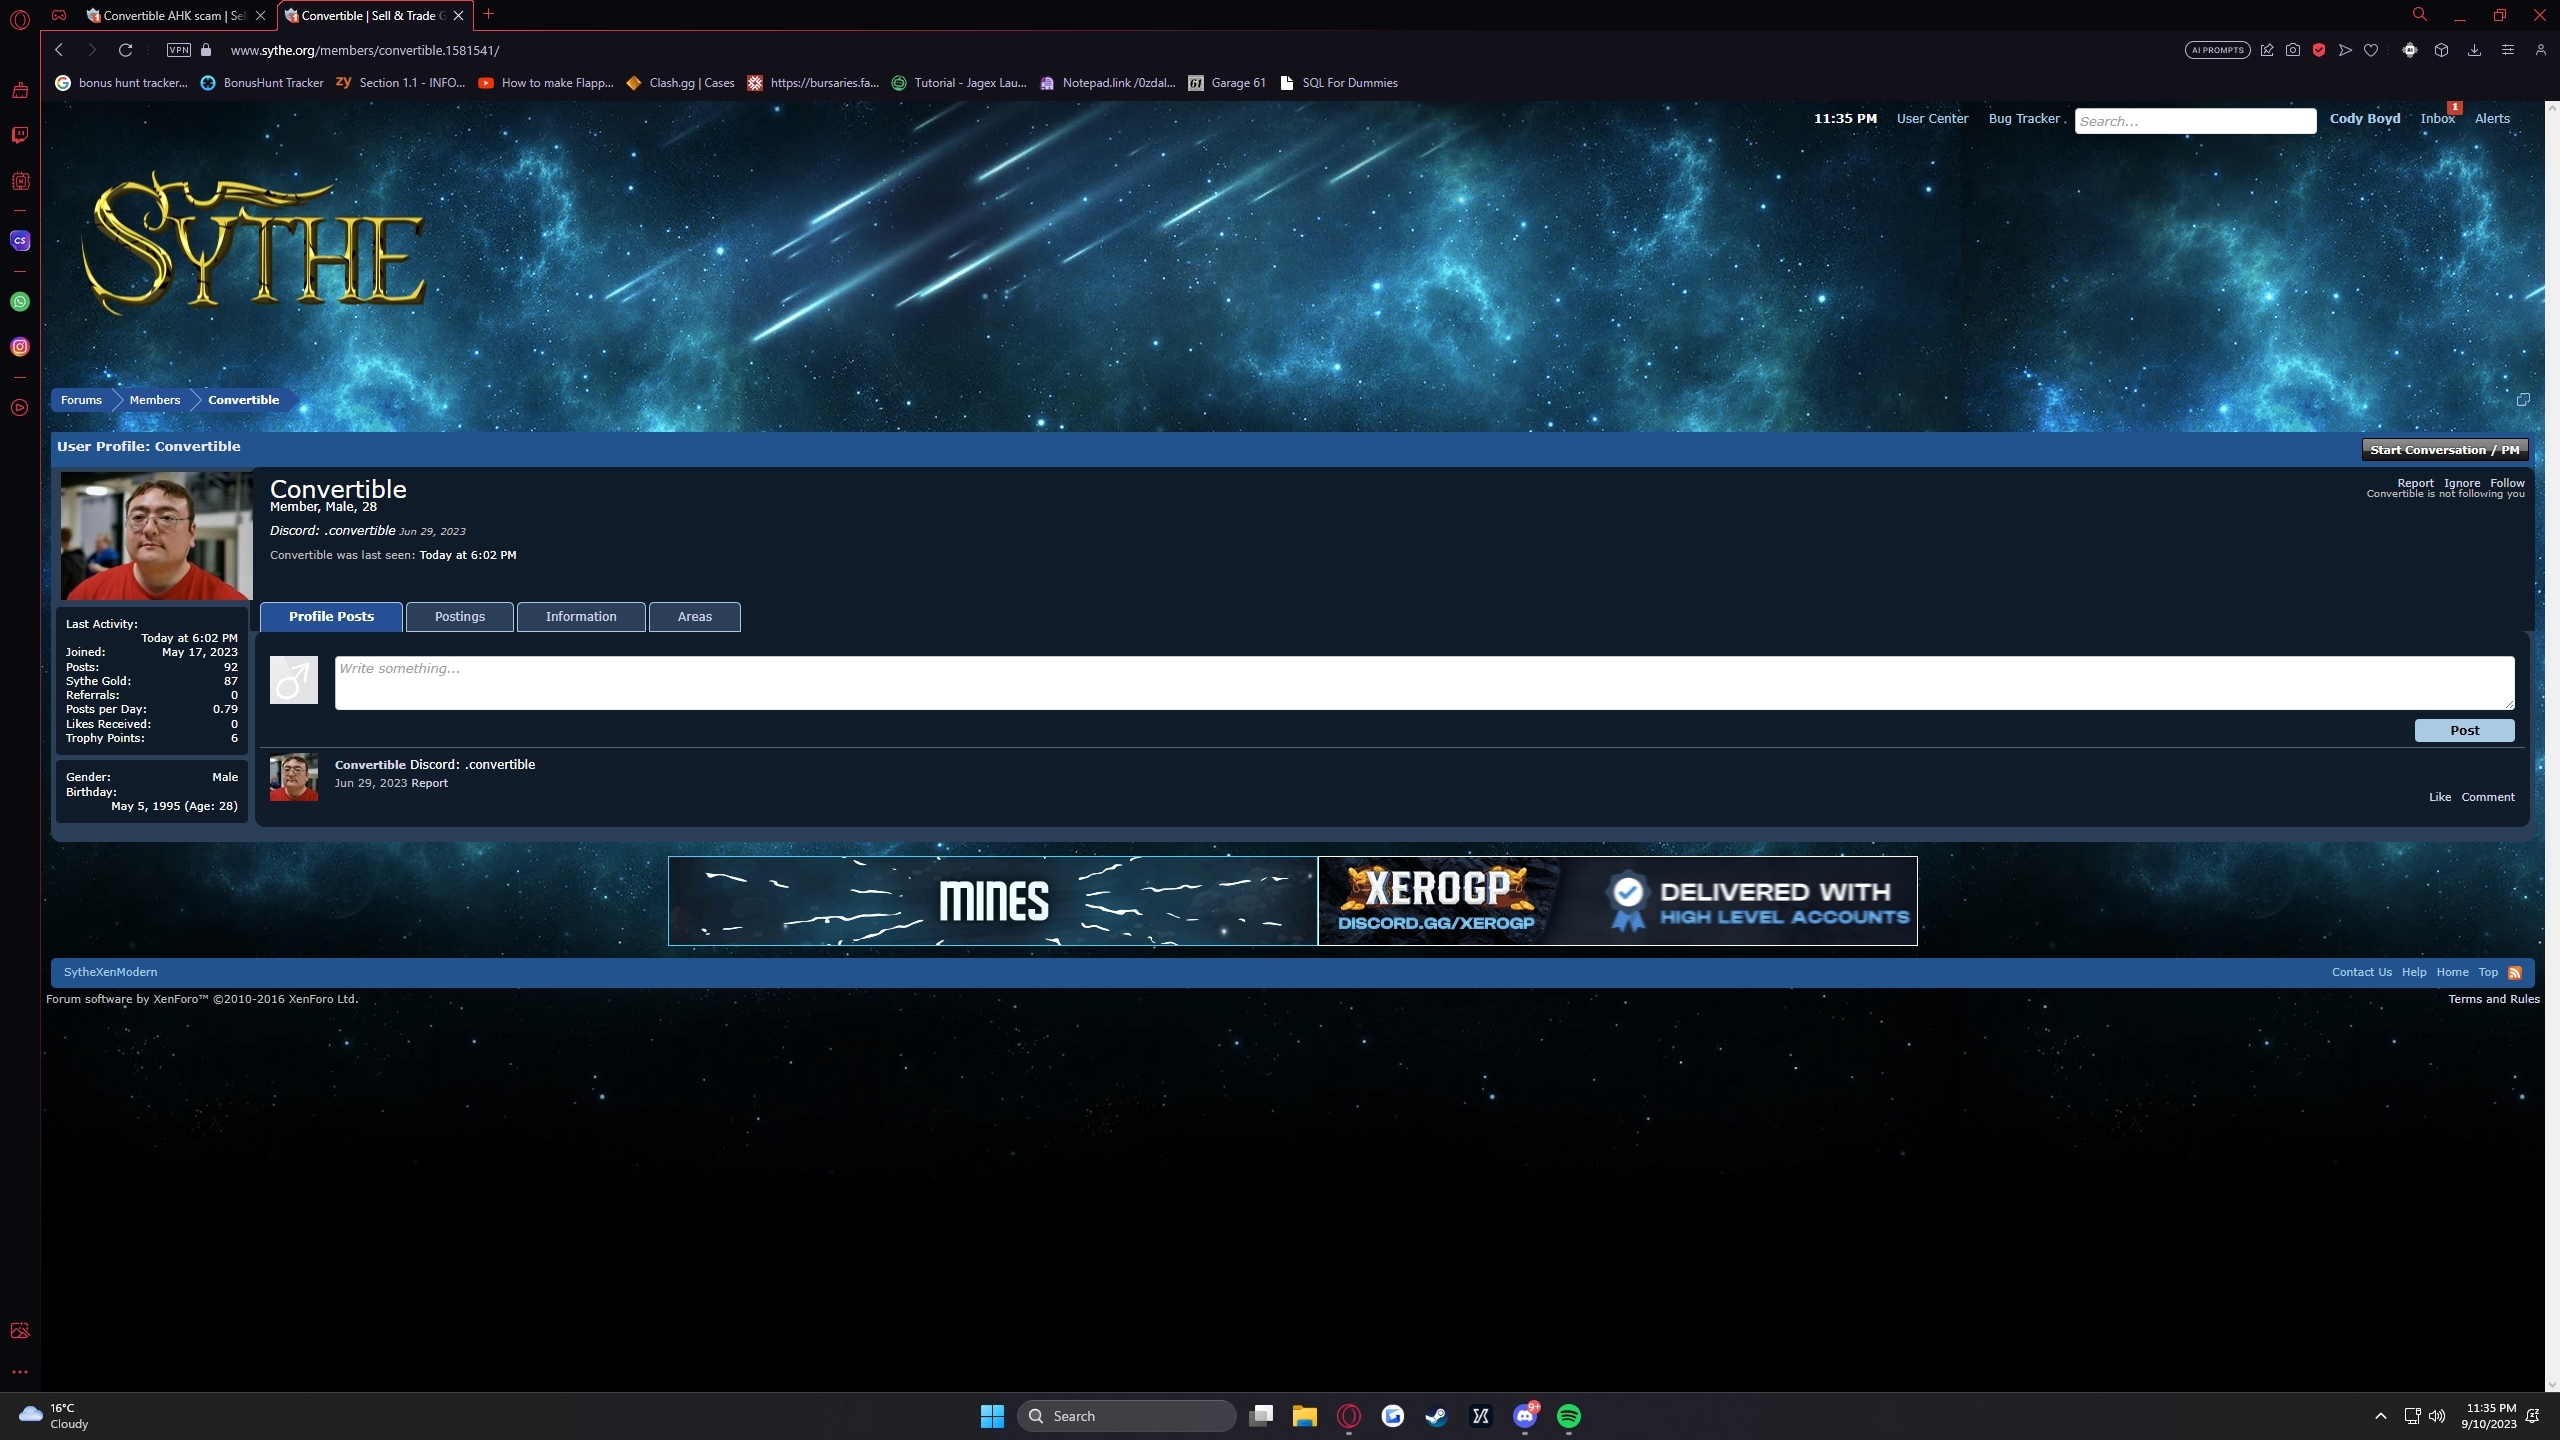This screenshot has width=2560, height=1440.
Task: Click the Members breadcrumb link
Action: coord(154,400)
